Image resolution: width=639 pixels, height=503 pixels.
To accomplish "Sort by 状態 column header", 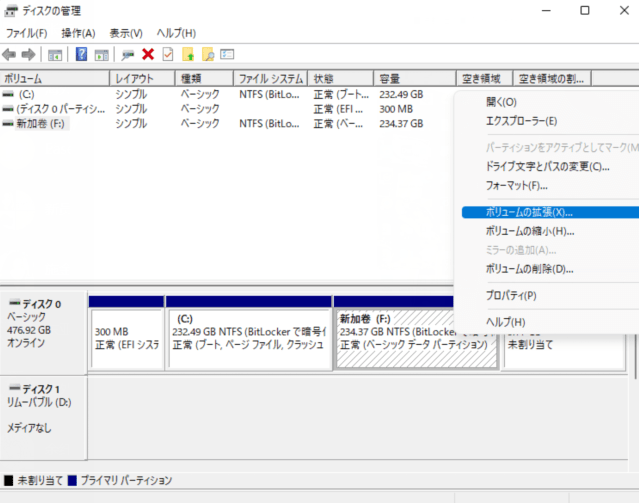I will [341, 78].
